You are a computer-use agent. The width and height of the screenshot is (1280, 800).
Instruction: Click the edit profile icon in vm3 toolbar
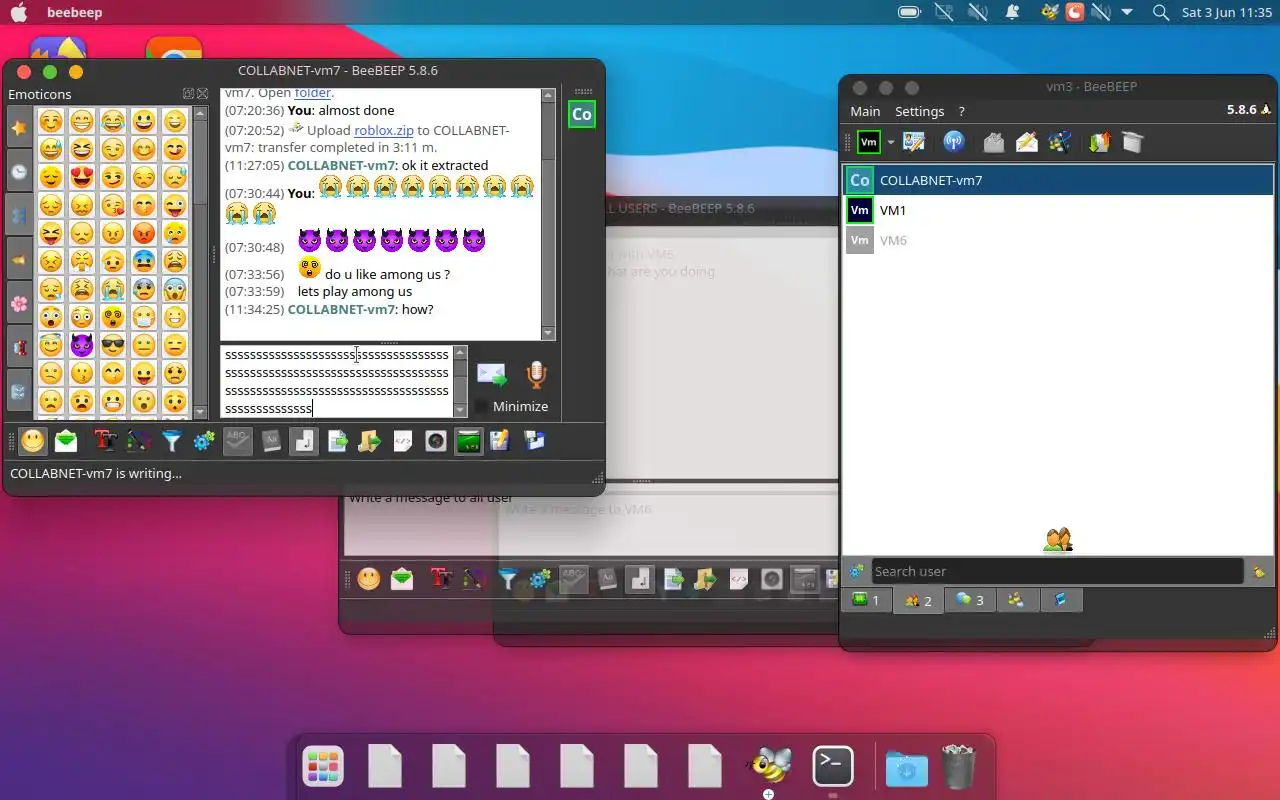[913, 142]
